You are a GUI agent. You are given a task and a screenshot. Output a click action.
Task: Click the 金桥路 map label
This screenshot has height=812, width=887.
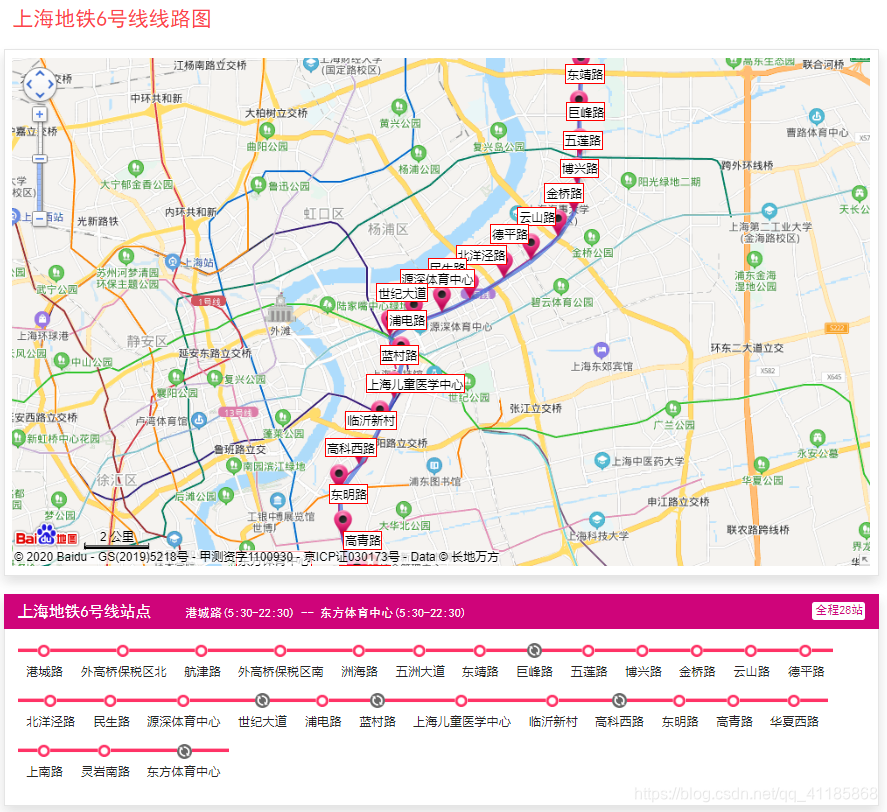[x=563, y=194]
